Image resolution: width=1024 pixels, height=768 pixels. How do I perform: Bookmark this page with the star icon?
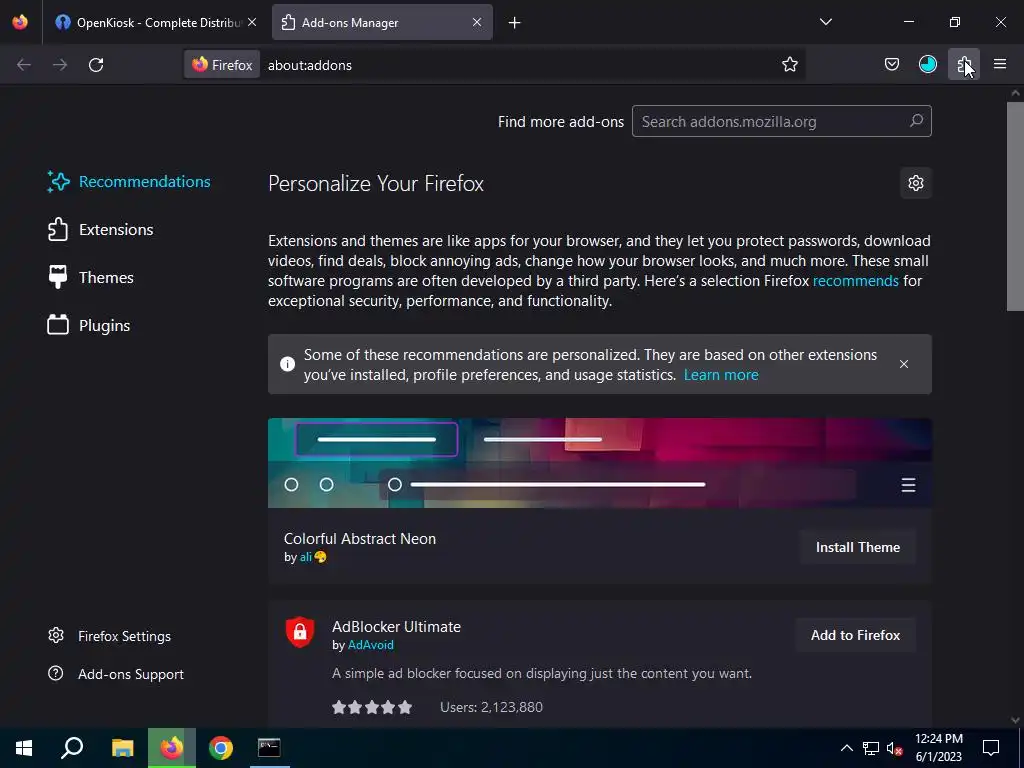click(790, 65)
